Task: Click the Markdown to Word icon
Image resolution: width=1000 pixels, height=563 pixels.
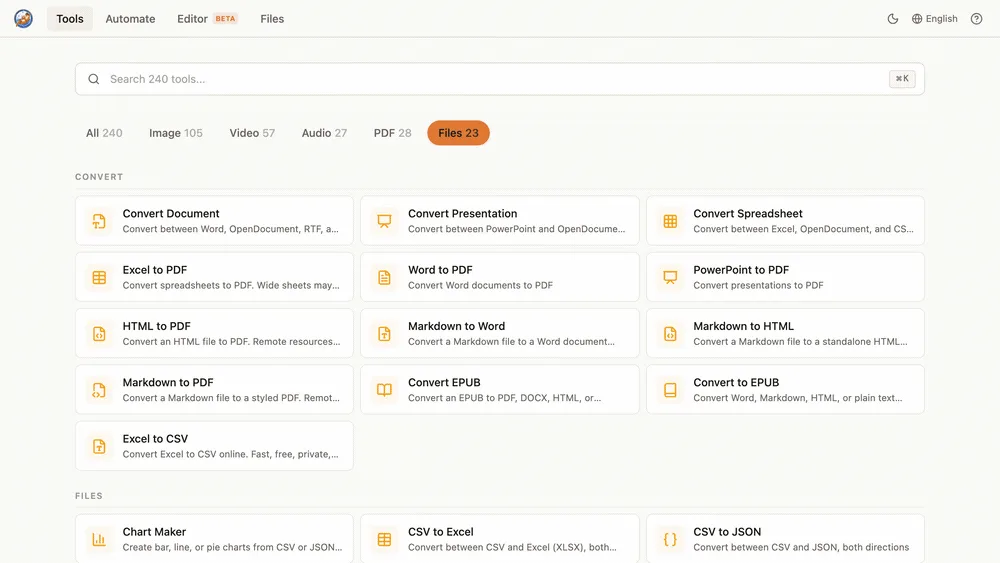Action: point(384,333)
